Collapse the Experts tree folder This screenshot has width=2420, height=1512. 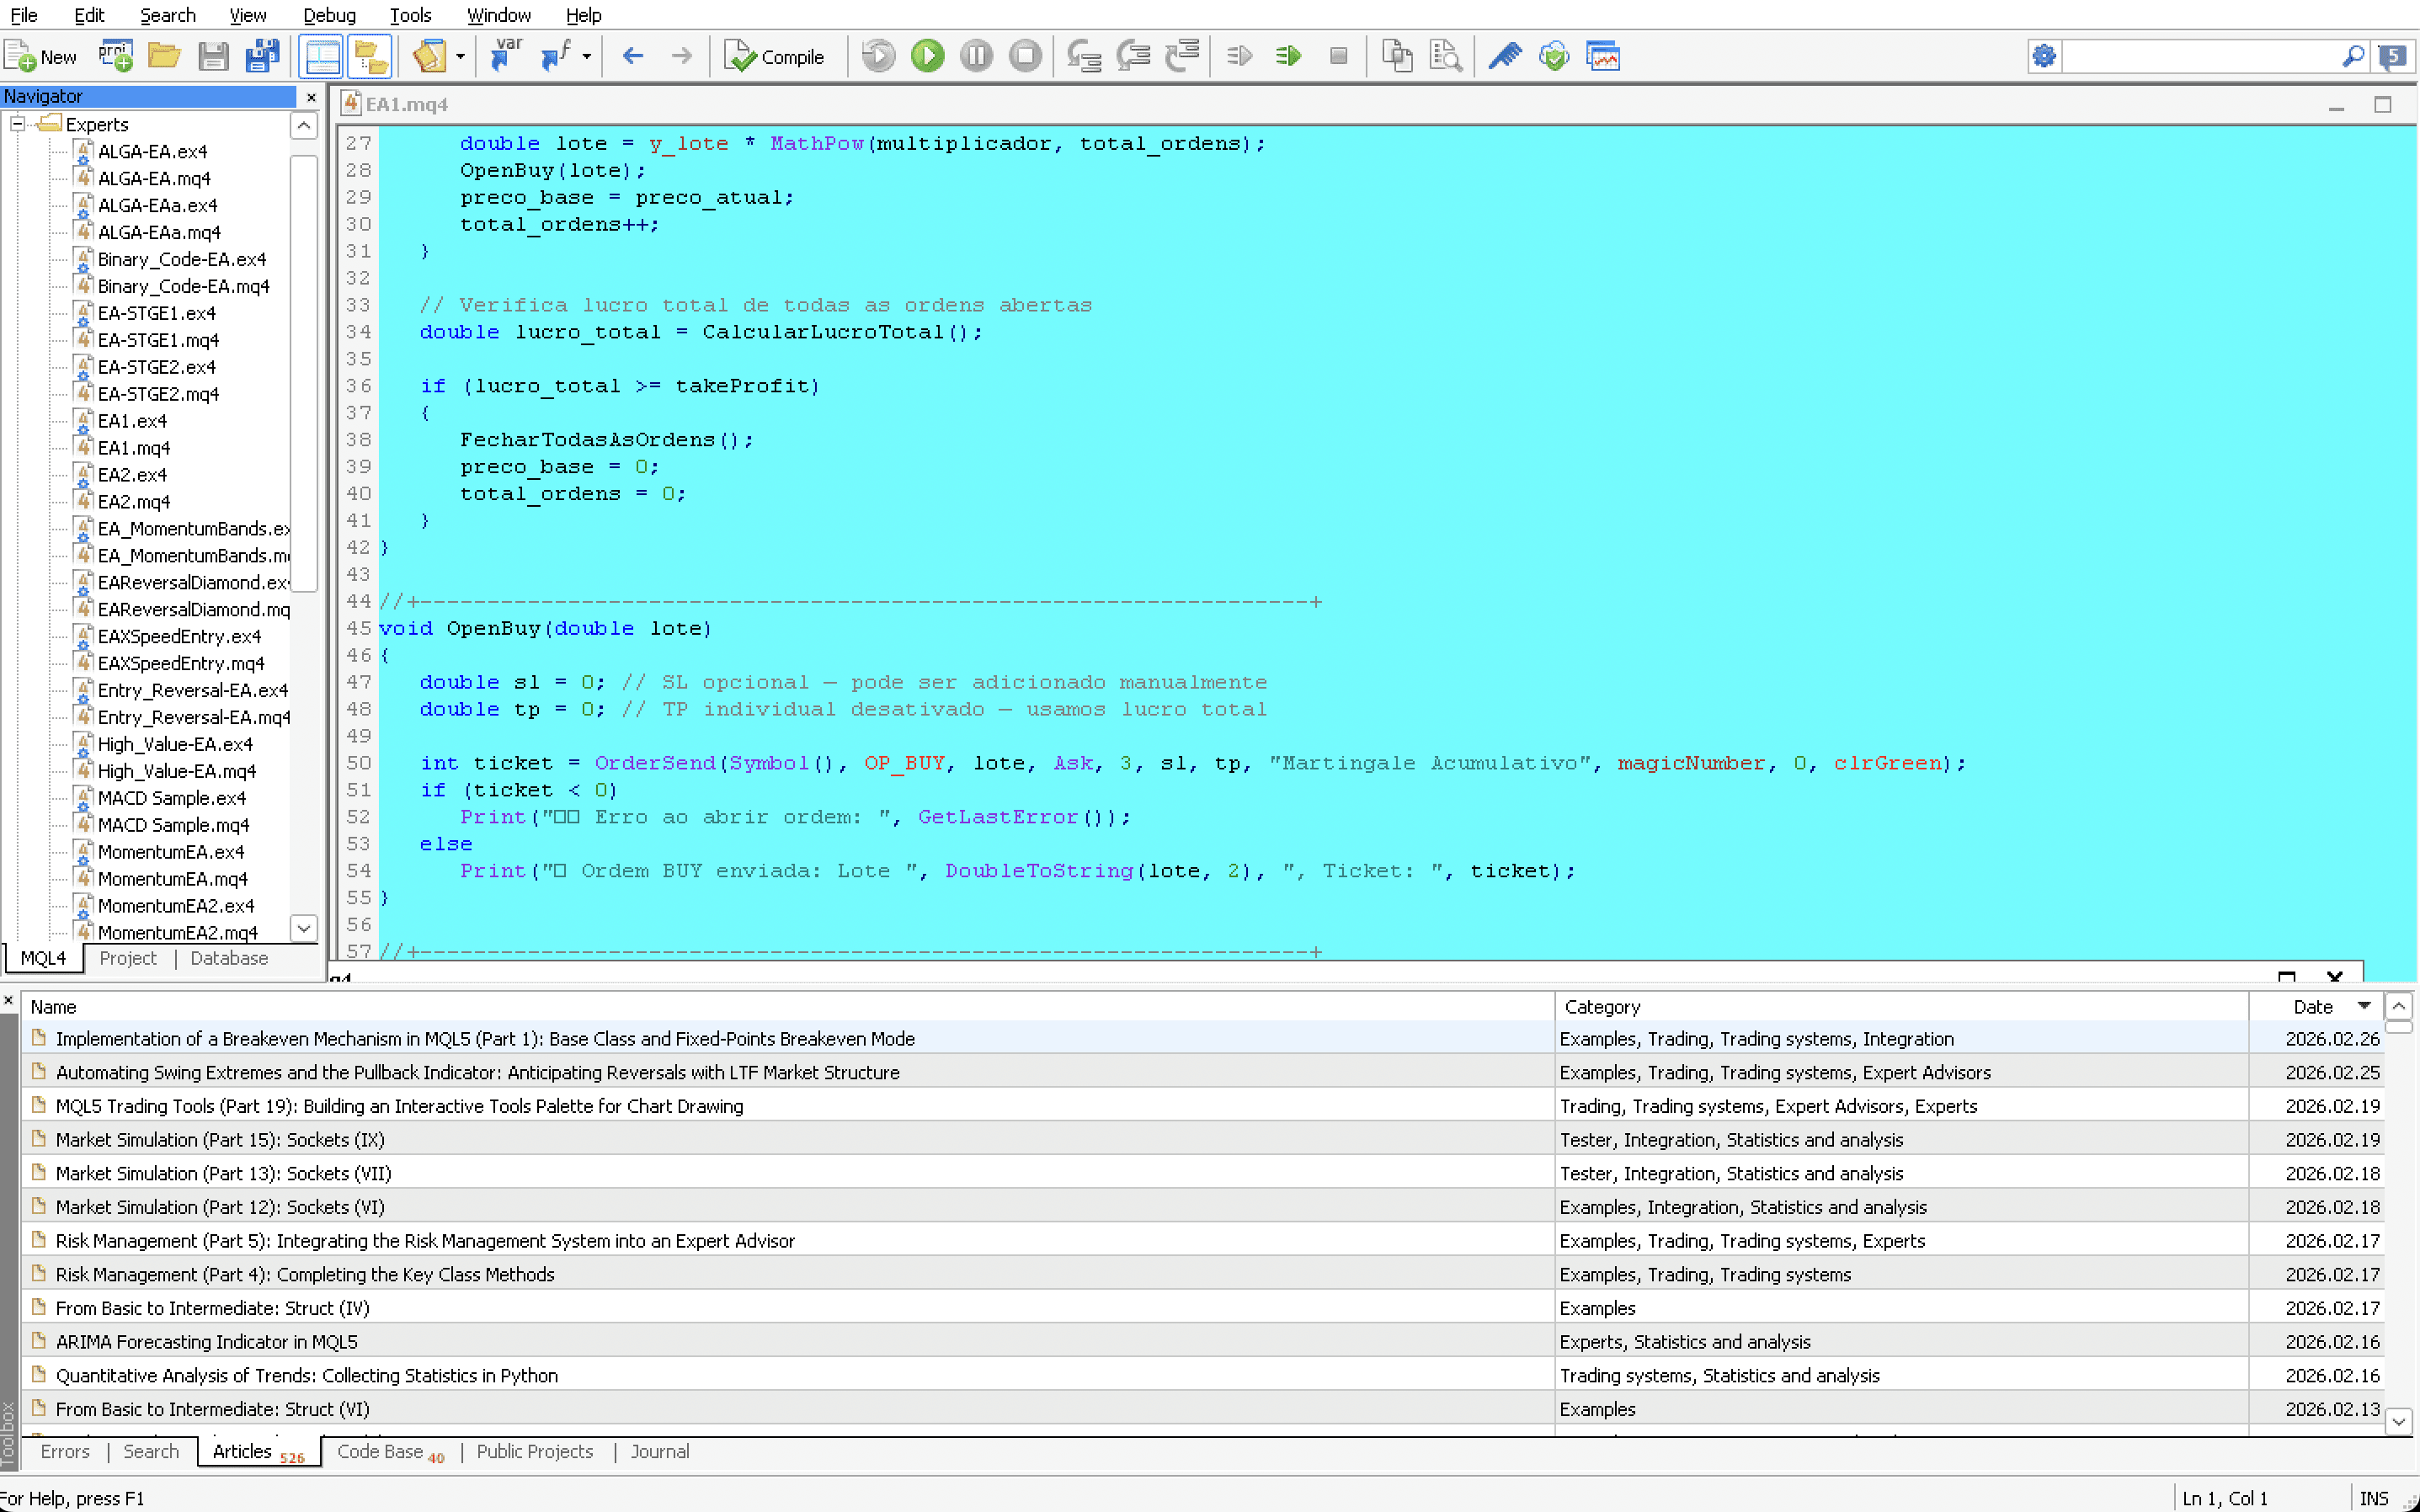(17, 124)
